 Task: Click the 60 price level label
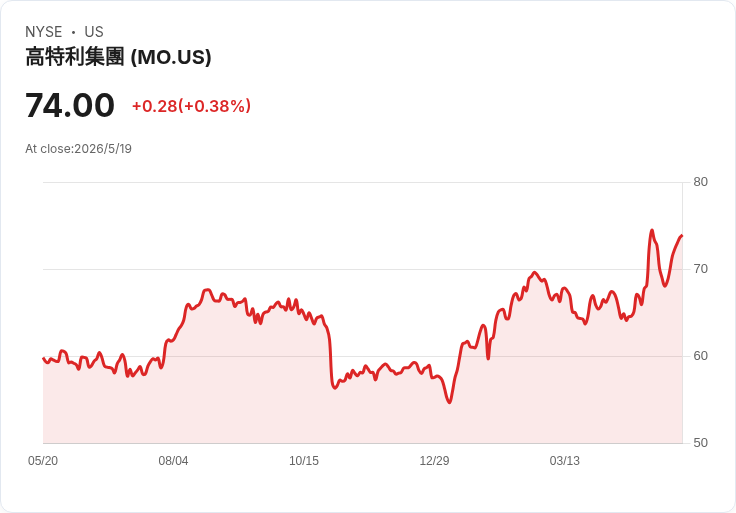[700, 356]
